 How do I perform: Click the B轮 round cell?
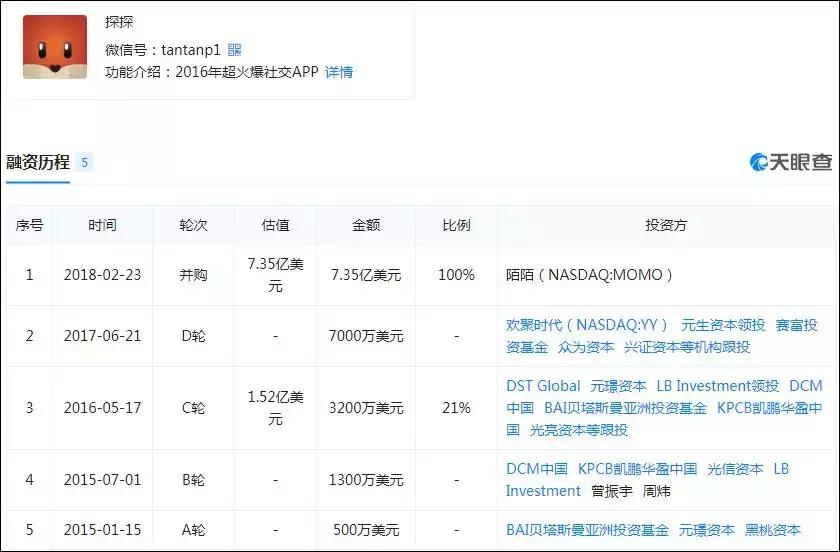point(193,480)
